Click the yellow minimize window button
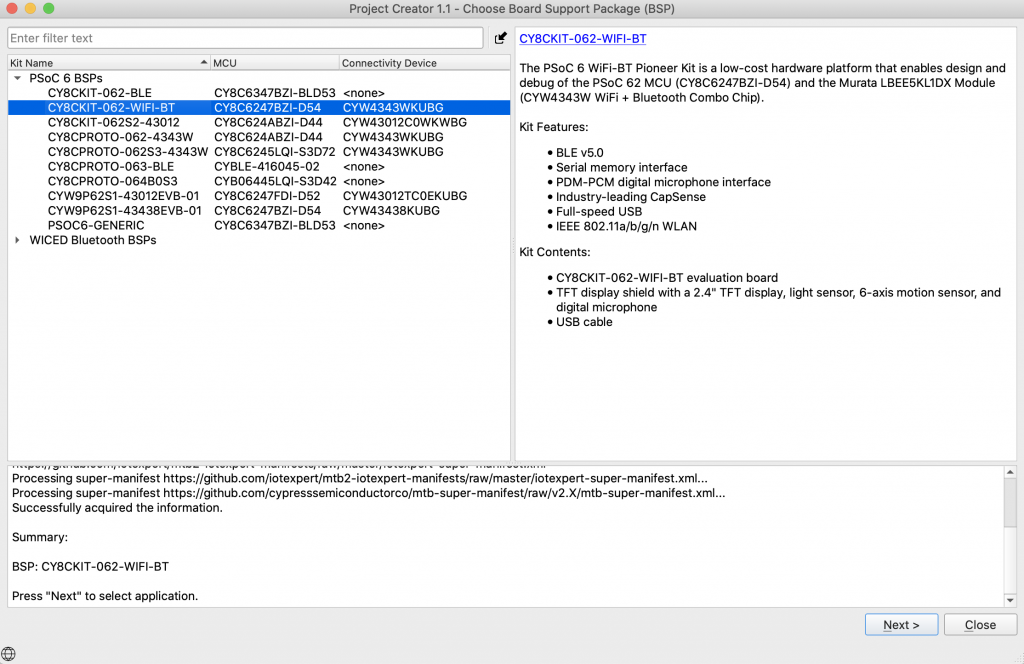 30,8
